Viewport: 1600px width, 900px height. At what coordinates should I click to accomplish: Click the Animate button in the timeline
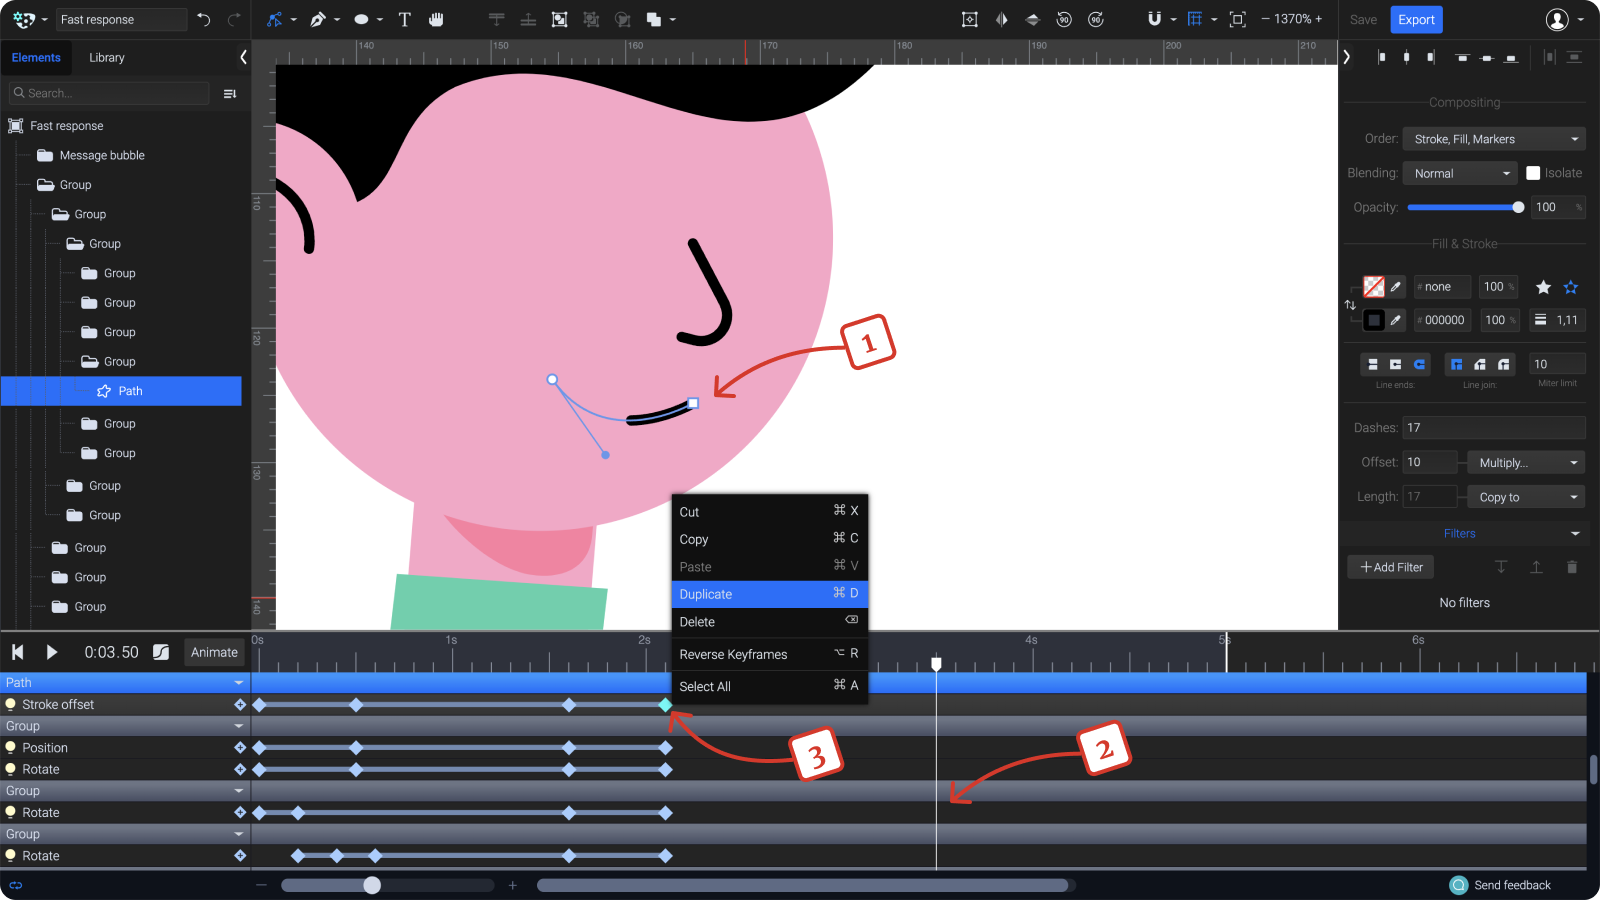214,652
